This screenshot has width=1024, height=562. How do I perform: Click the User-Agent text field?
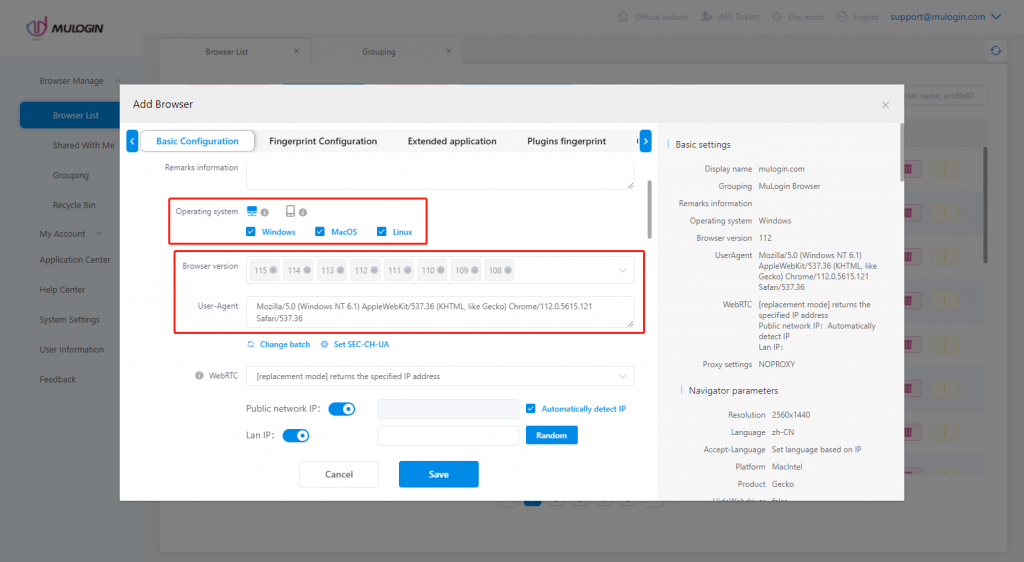coord(440,312)
